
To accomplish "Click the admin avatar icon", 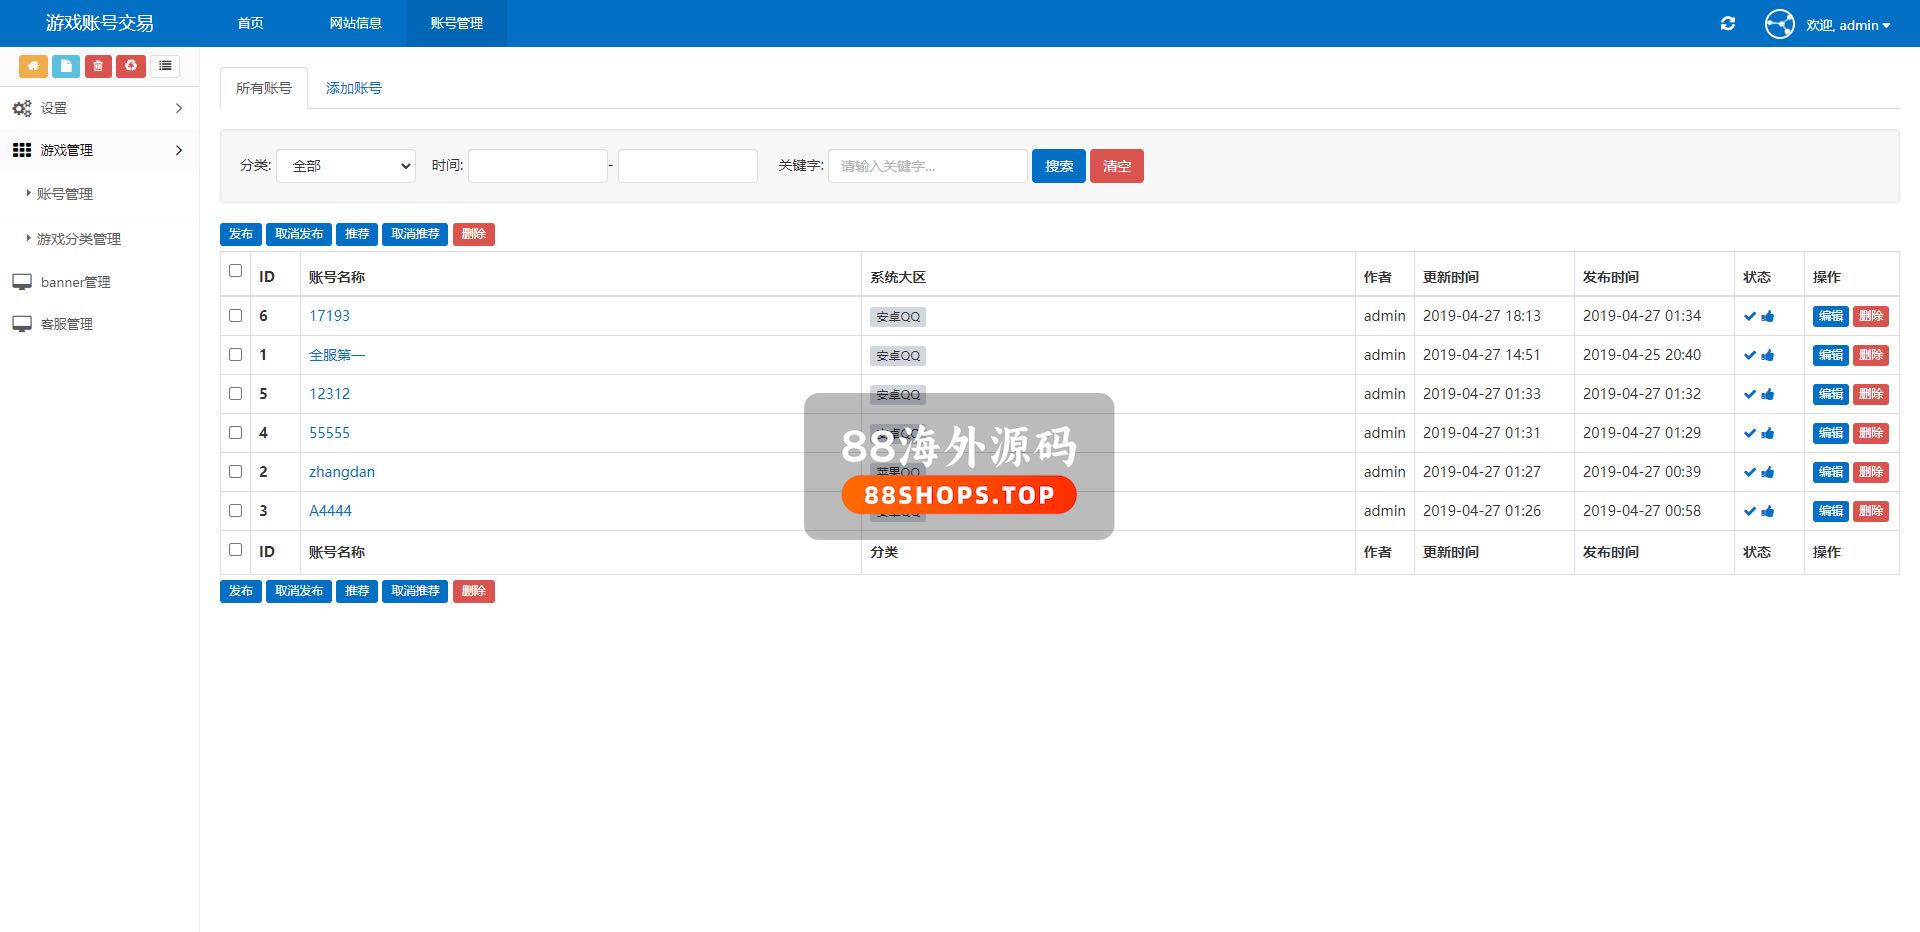I will 1779,24.
